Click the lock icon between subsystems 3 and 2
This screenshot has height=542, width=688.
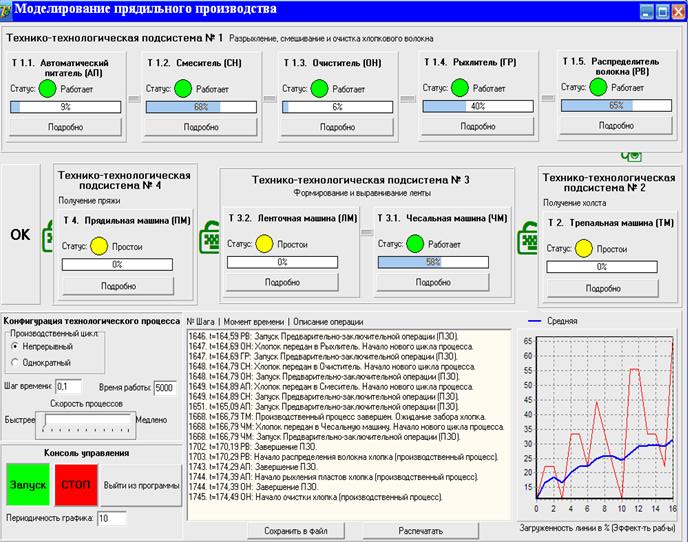coord(527,238)
